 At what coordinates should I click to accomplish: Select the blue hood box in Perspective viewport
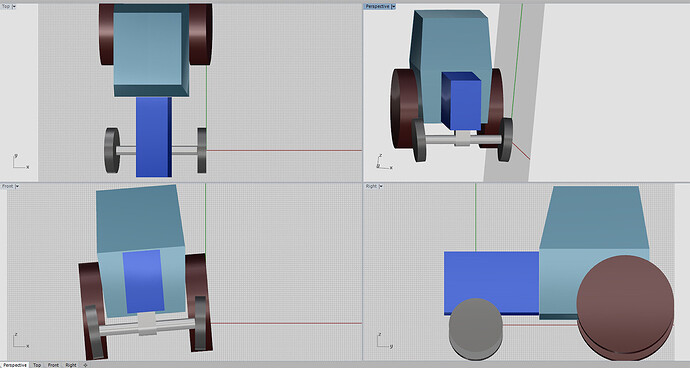461,102
